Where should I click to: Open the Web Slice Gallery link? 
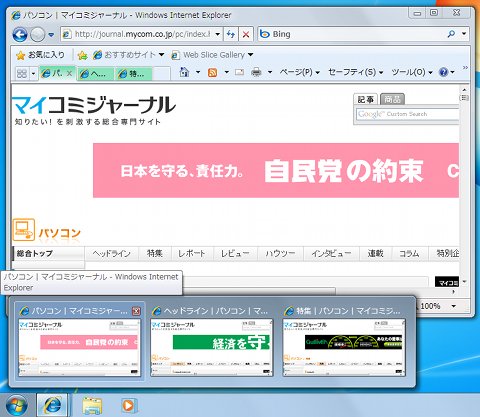coord(212,55)
